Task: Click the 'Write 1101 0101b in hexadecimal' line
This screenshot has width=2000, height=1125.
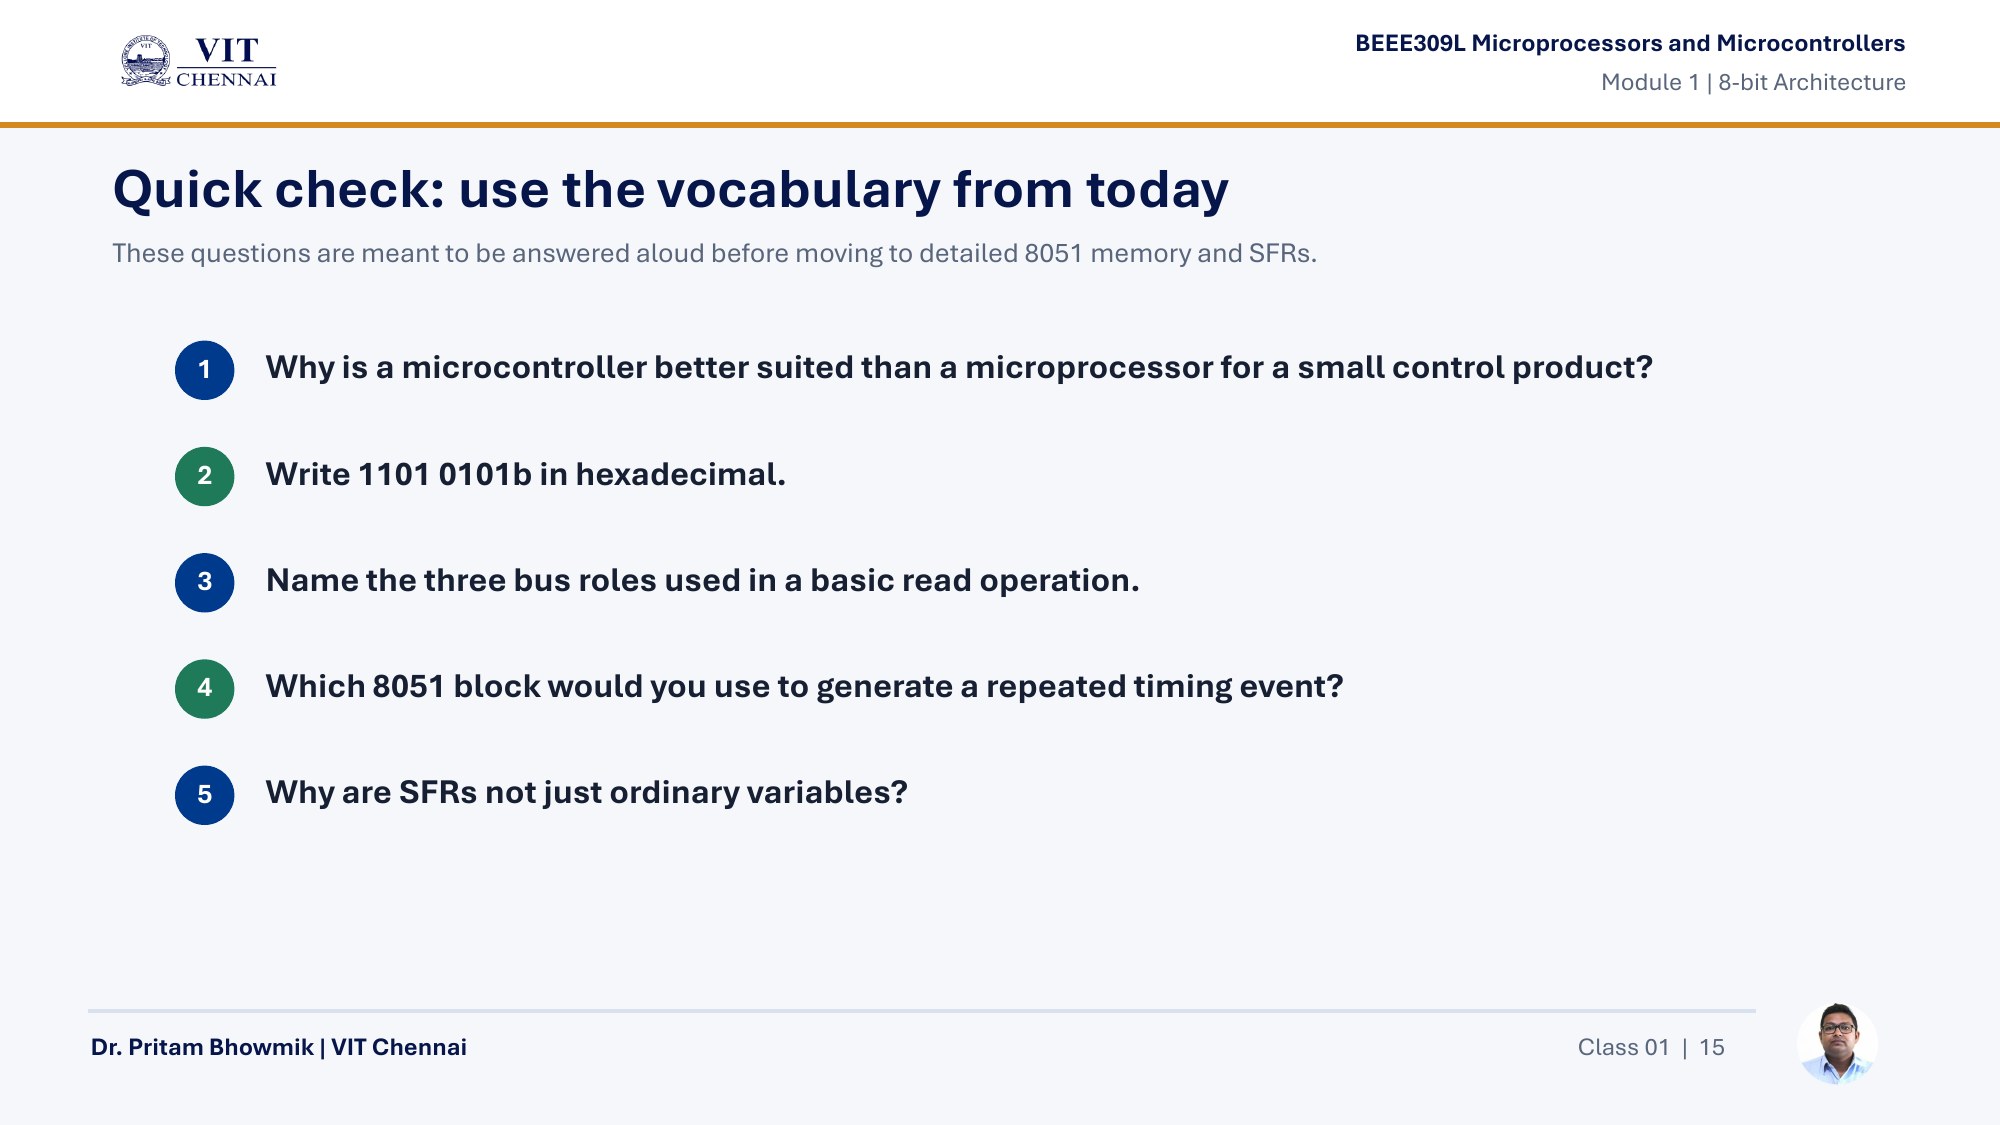Action: point(526,474)
